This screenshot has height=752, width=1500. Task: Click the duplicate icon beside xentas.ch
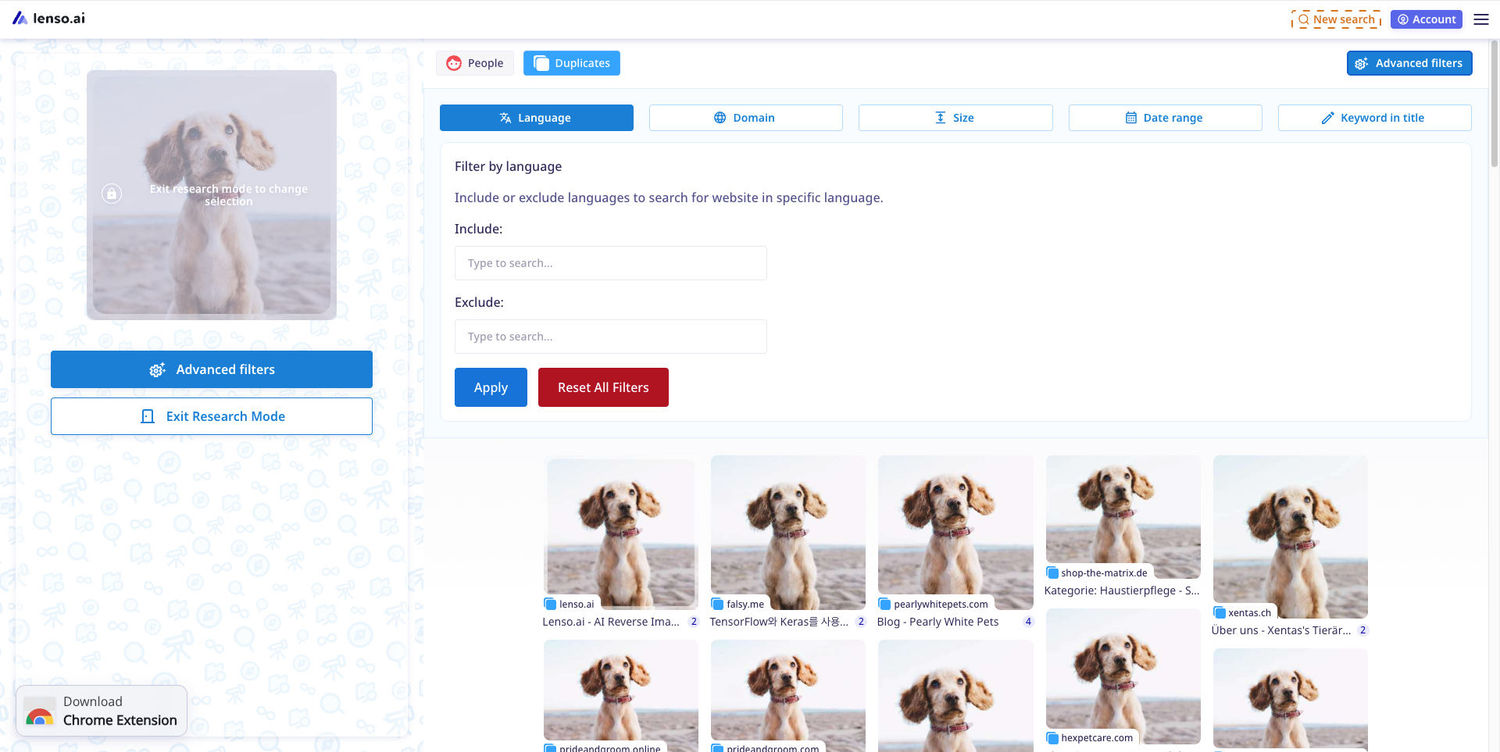coord(1220,613)
